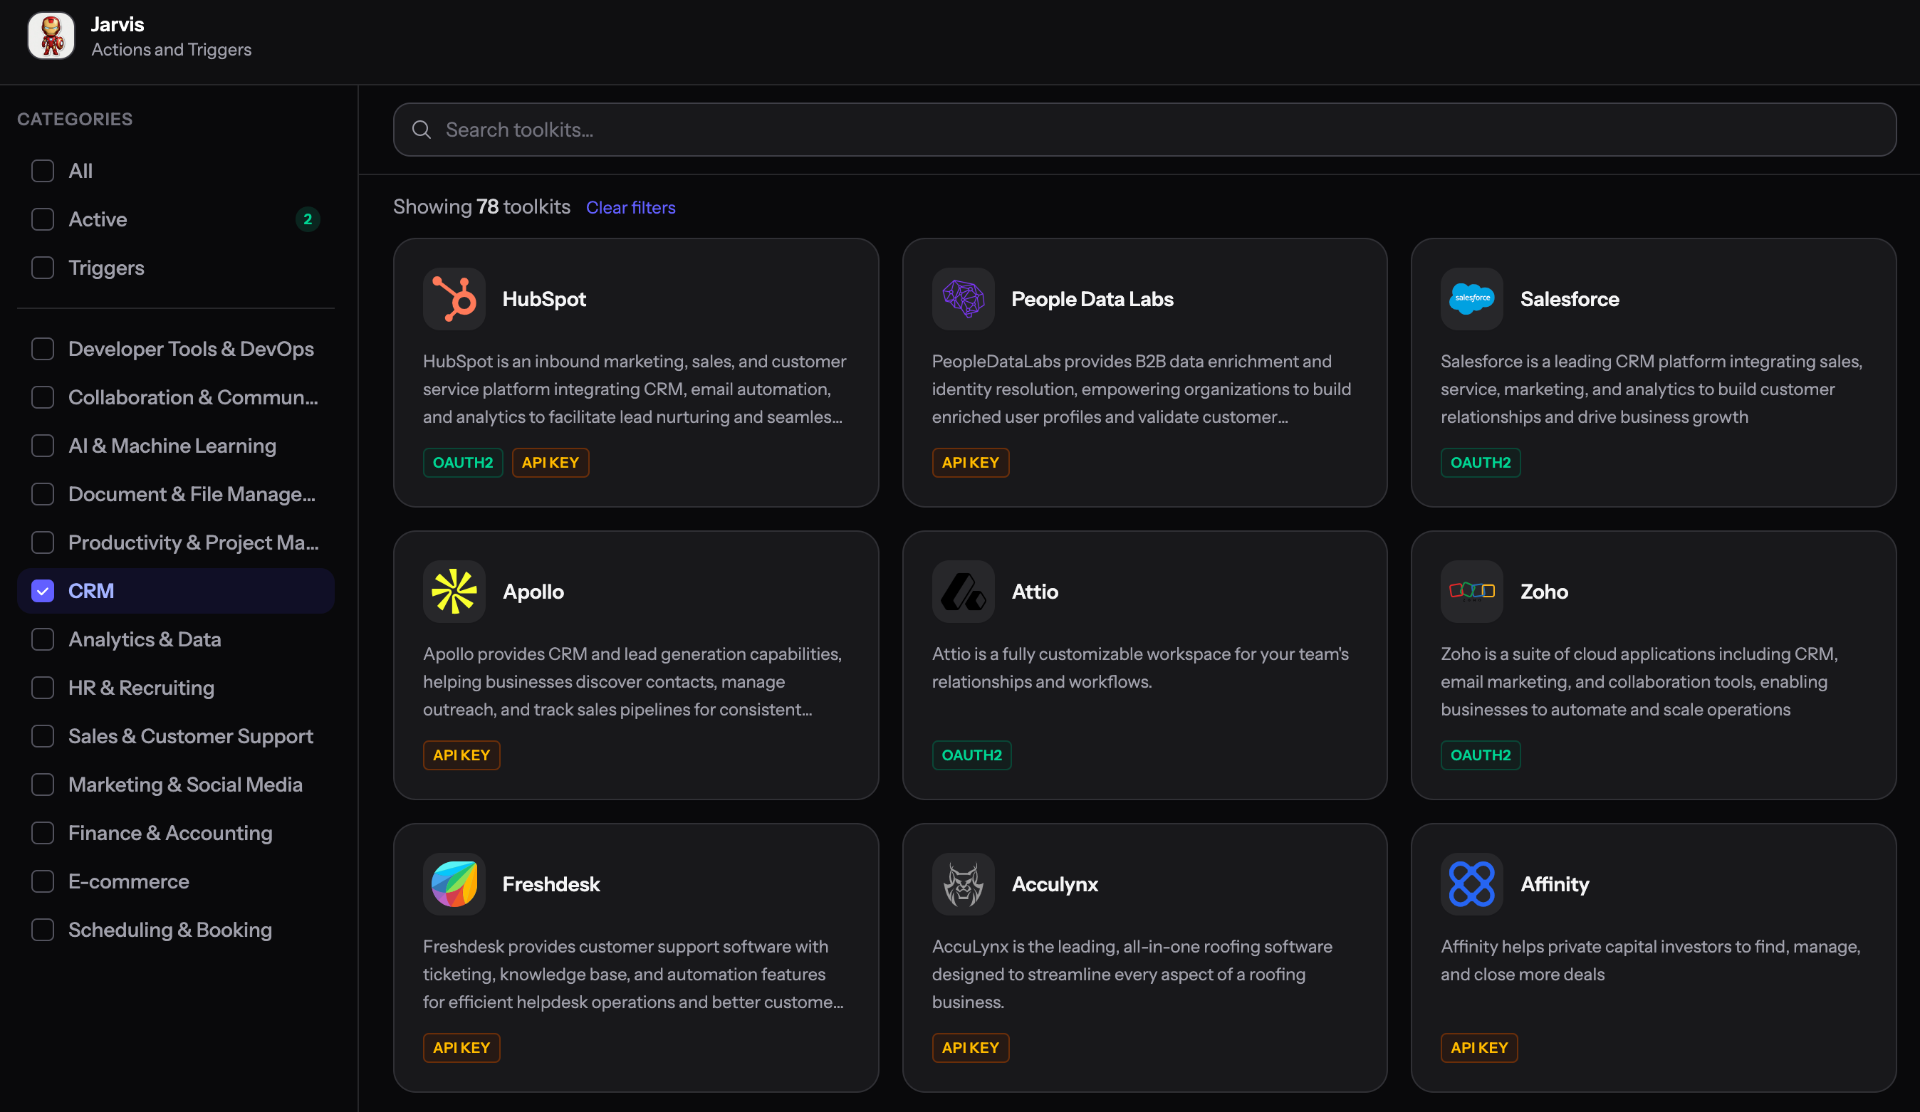Open the Freshdesk logo icon

pos(454,884)
